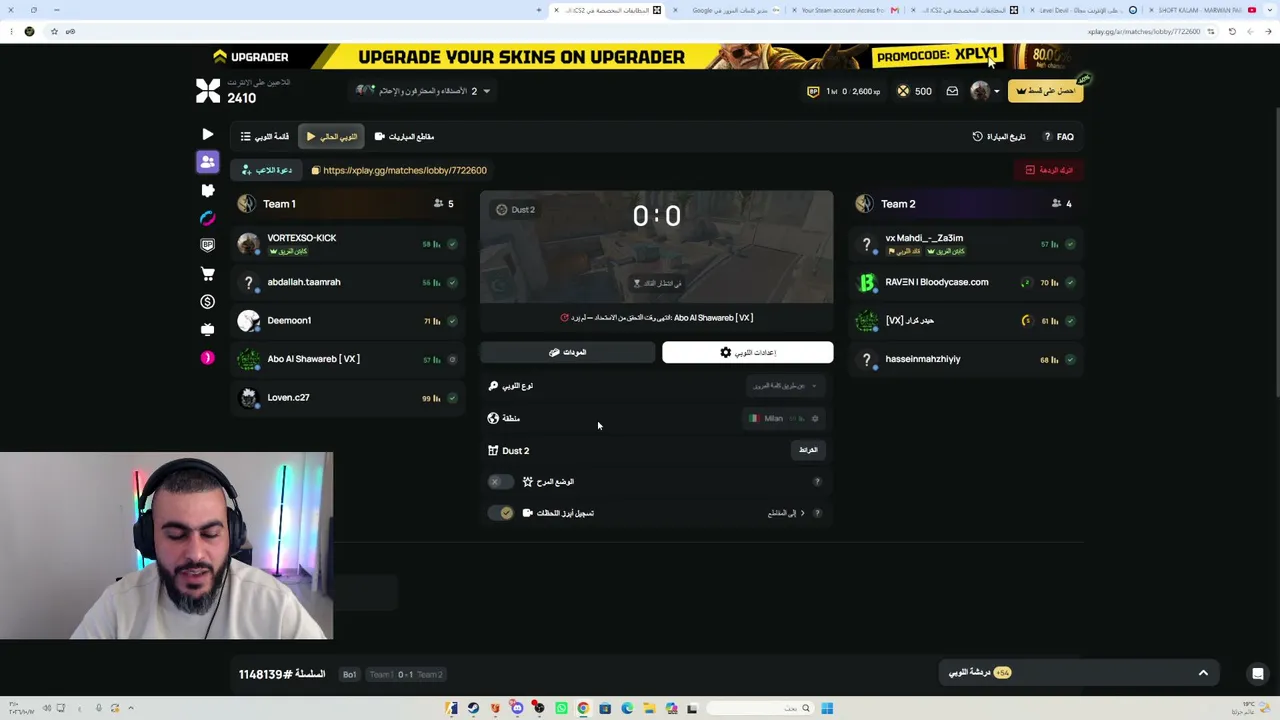1280x720 pixels.
Task: Click Deemoon1 ready check mark
Action: 452,321
